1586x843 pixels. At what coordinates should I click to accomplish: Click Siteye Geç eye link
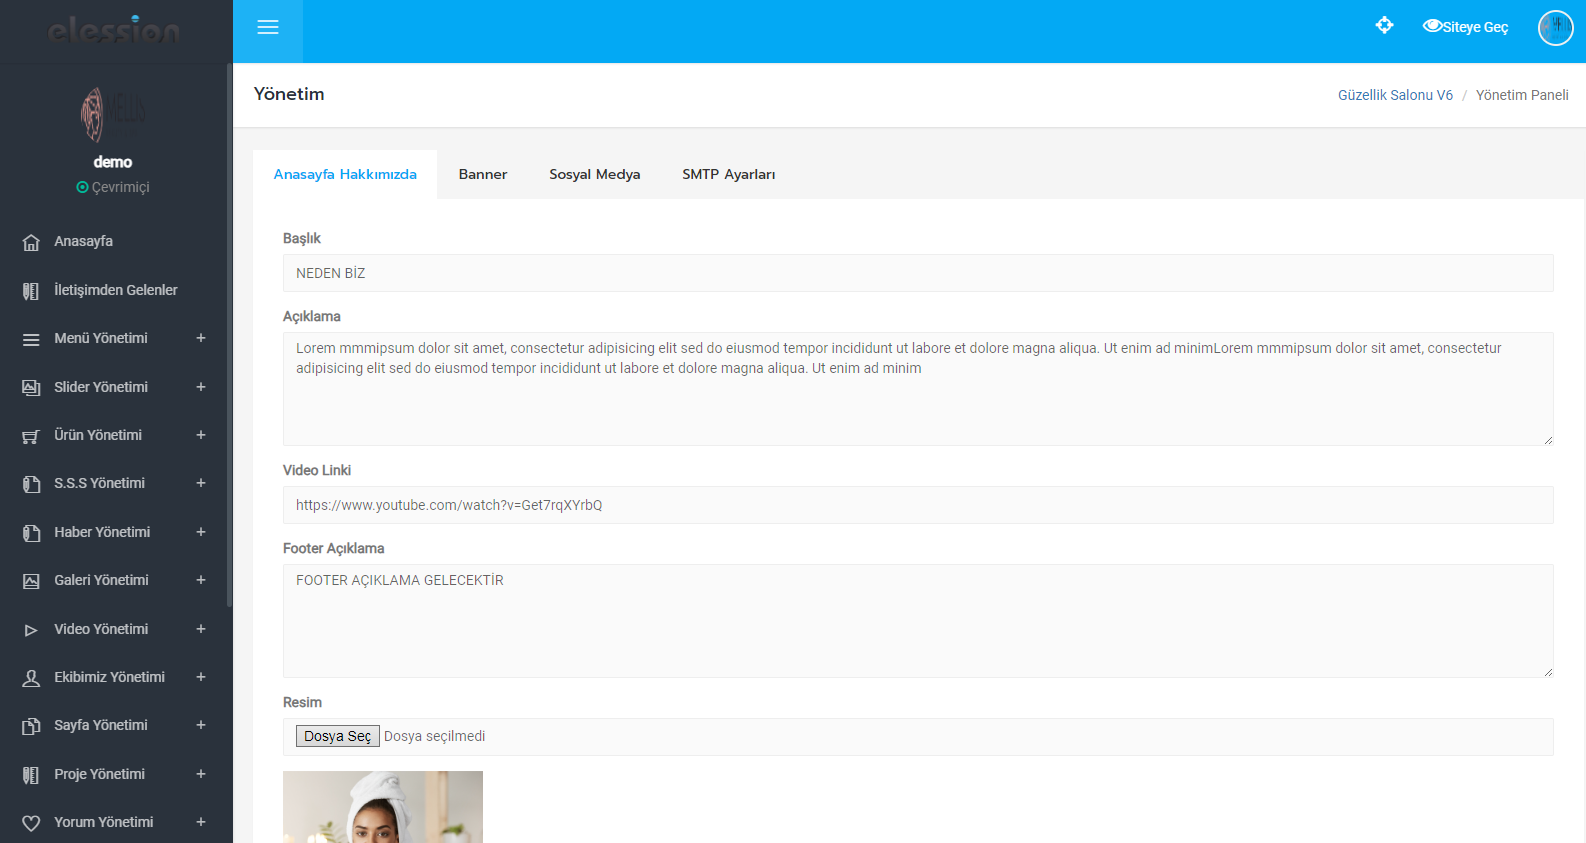(x=1465, y=27)
